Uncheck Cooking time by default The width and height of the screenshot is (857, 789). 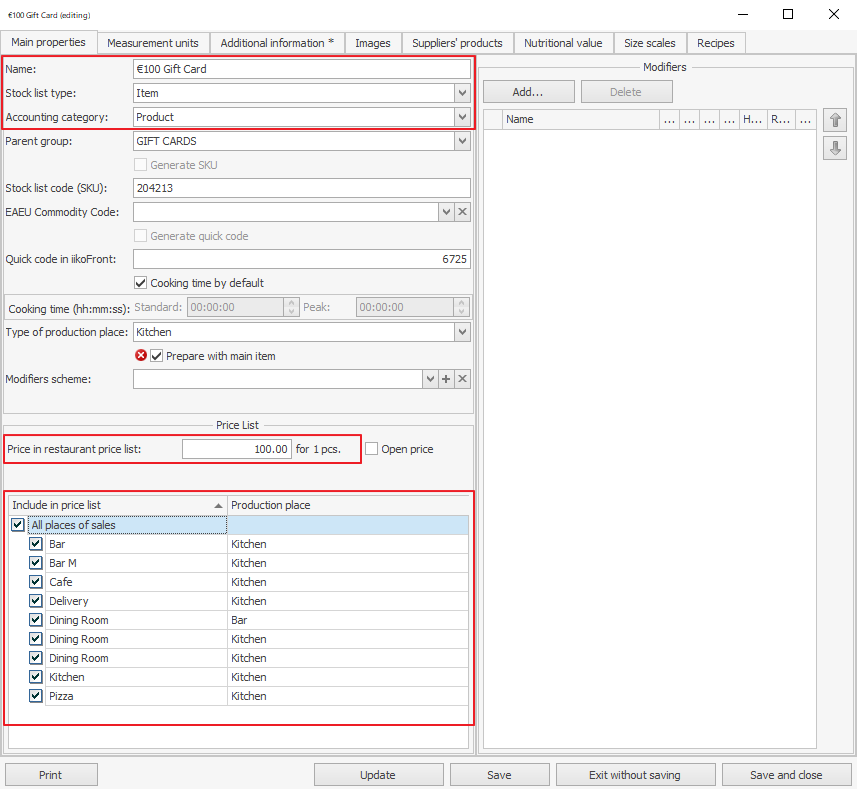click(x=141, y=283)
